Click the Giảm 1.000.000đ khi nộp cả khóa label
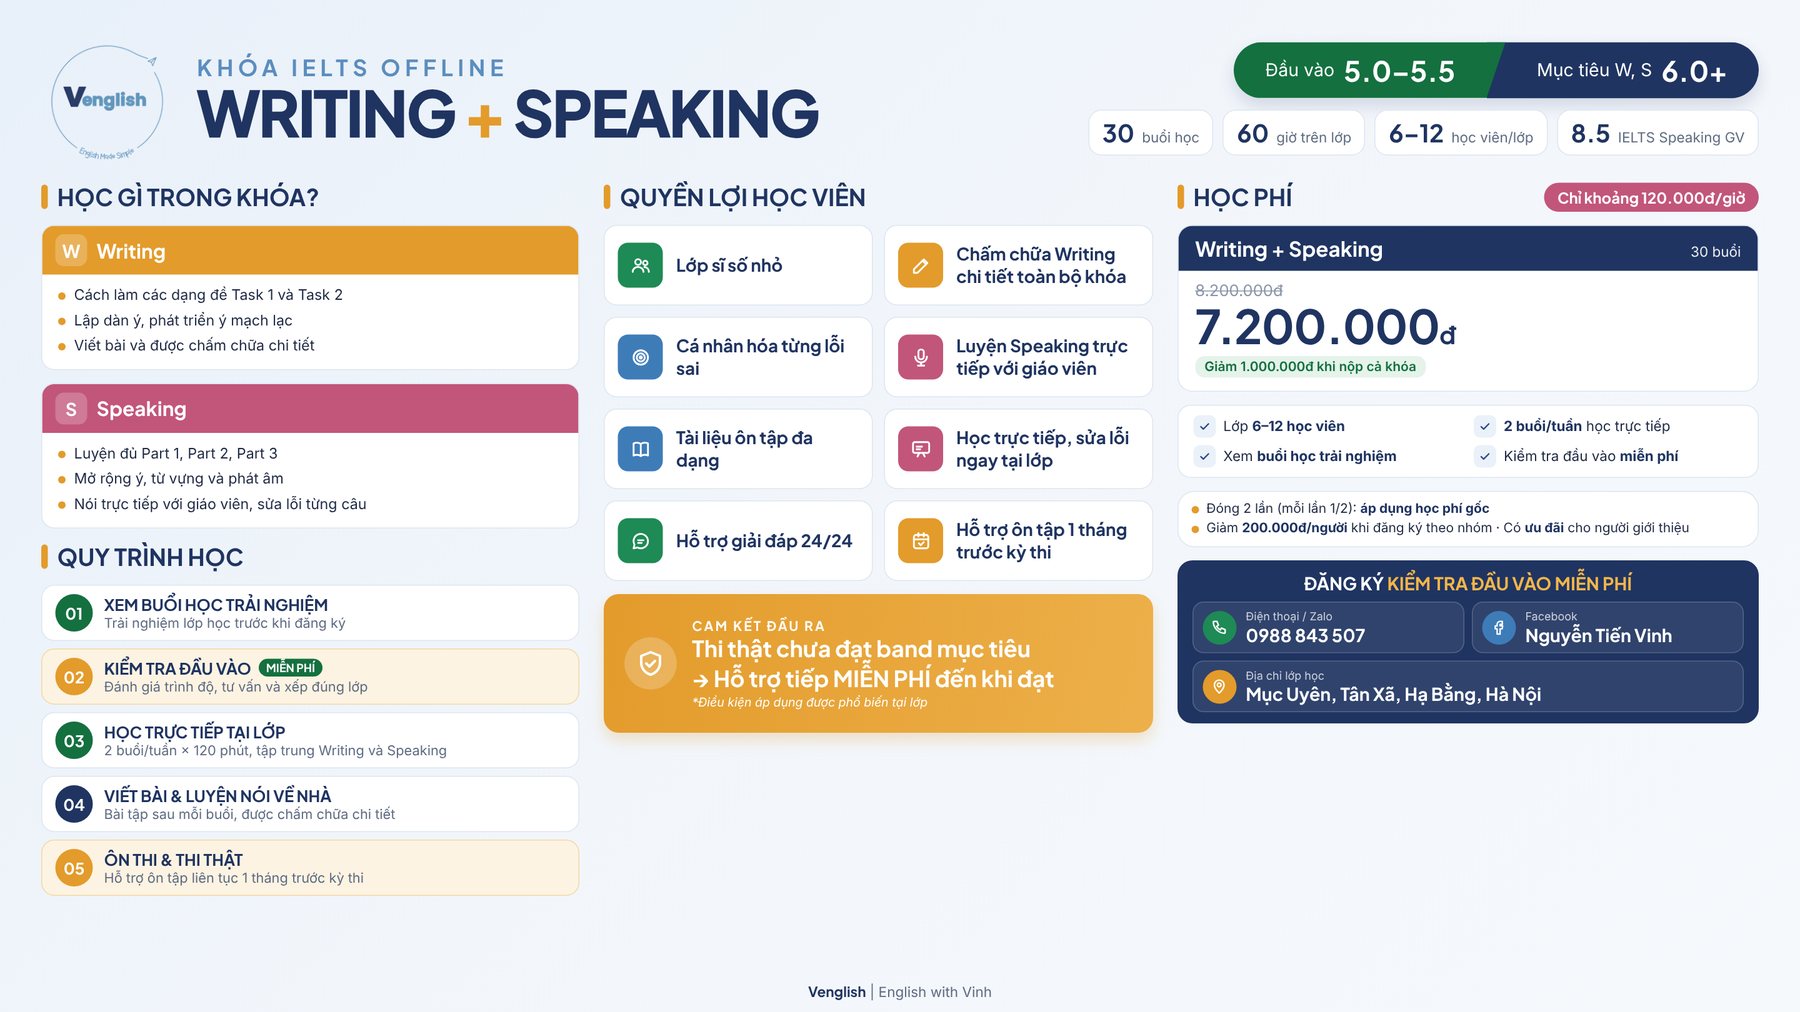The width and height of the screenshot is (1800, 1012). pyautogui.click(x=1310, y=367)
